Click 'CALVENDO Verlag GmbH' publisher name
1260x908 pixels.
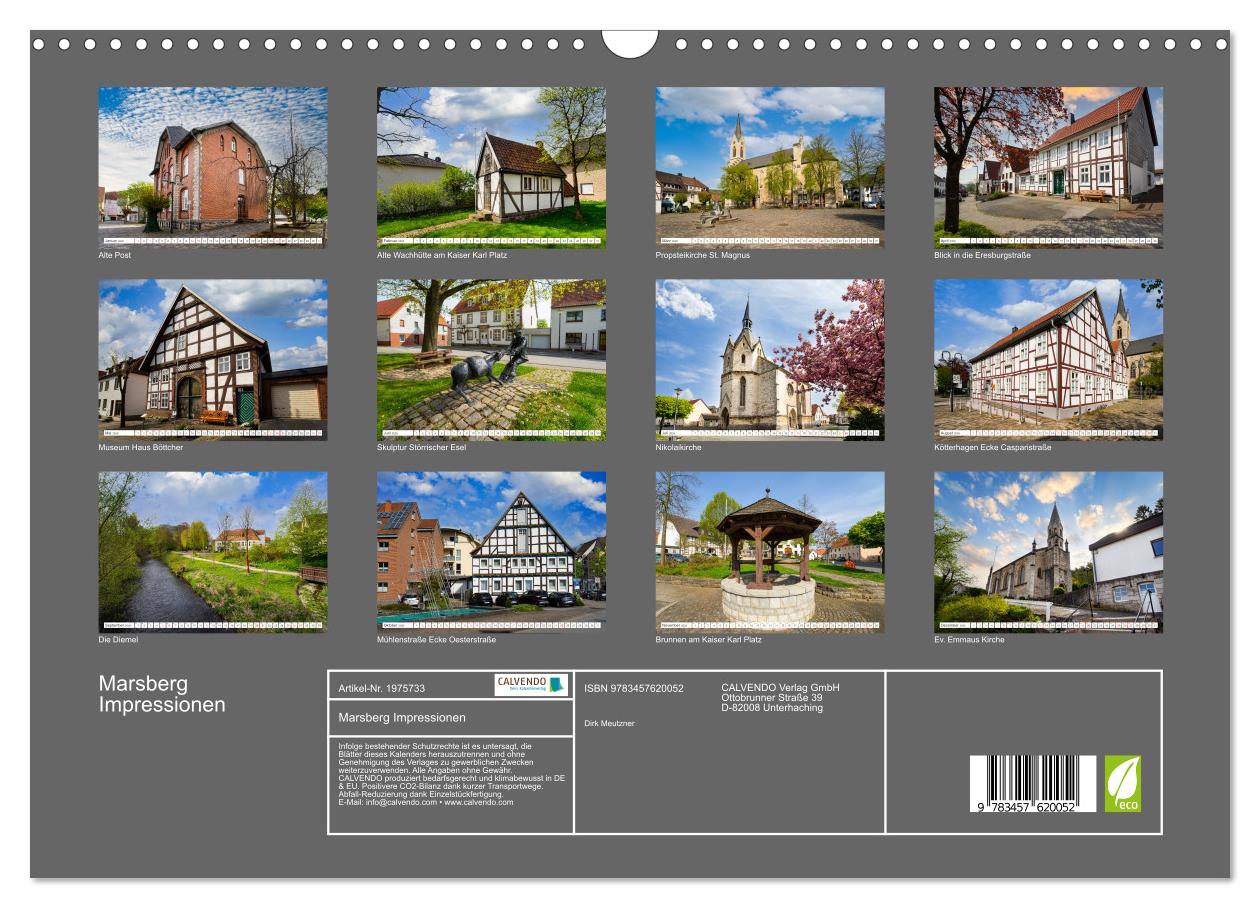click(780, 687)
